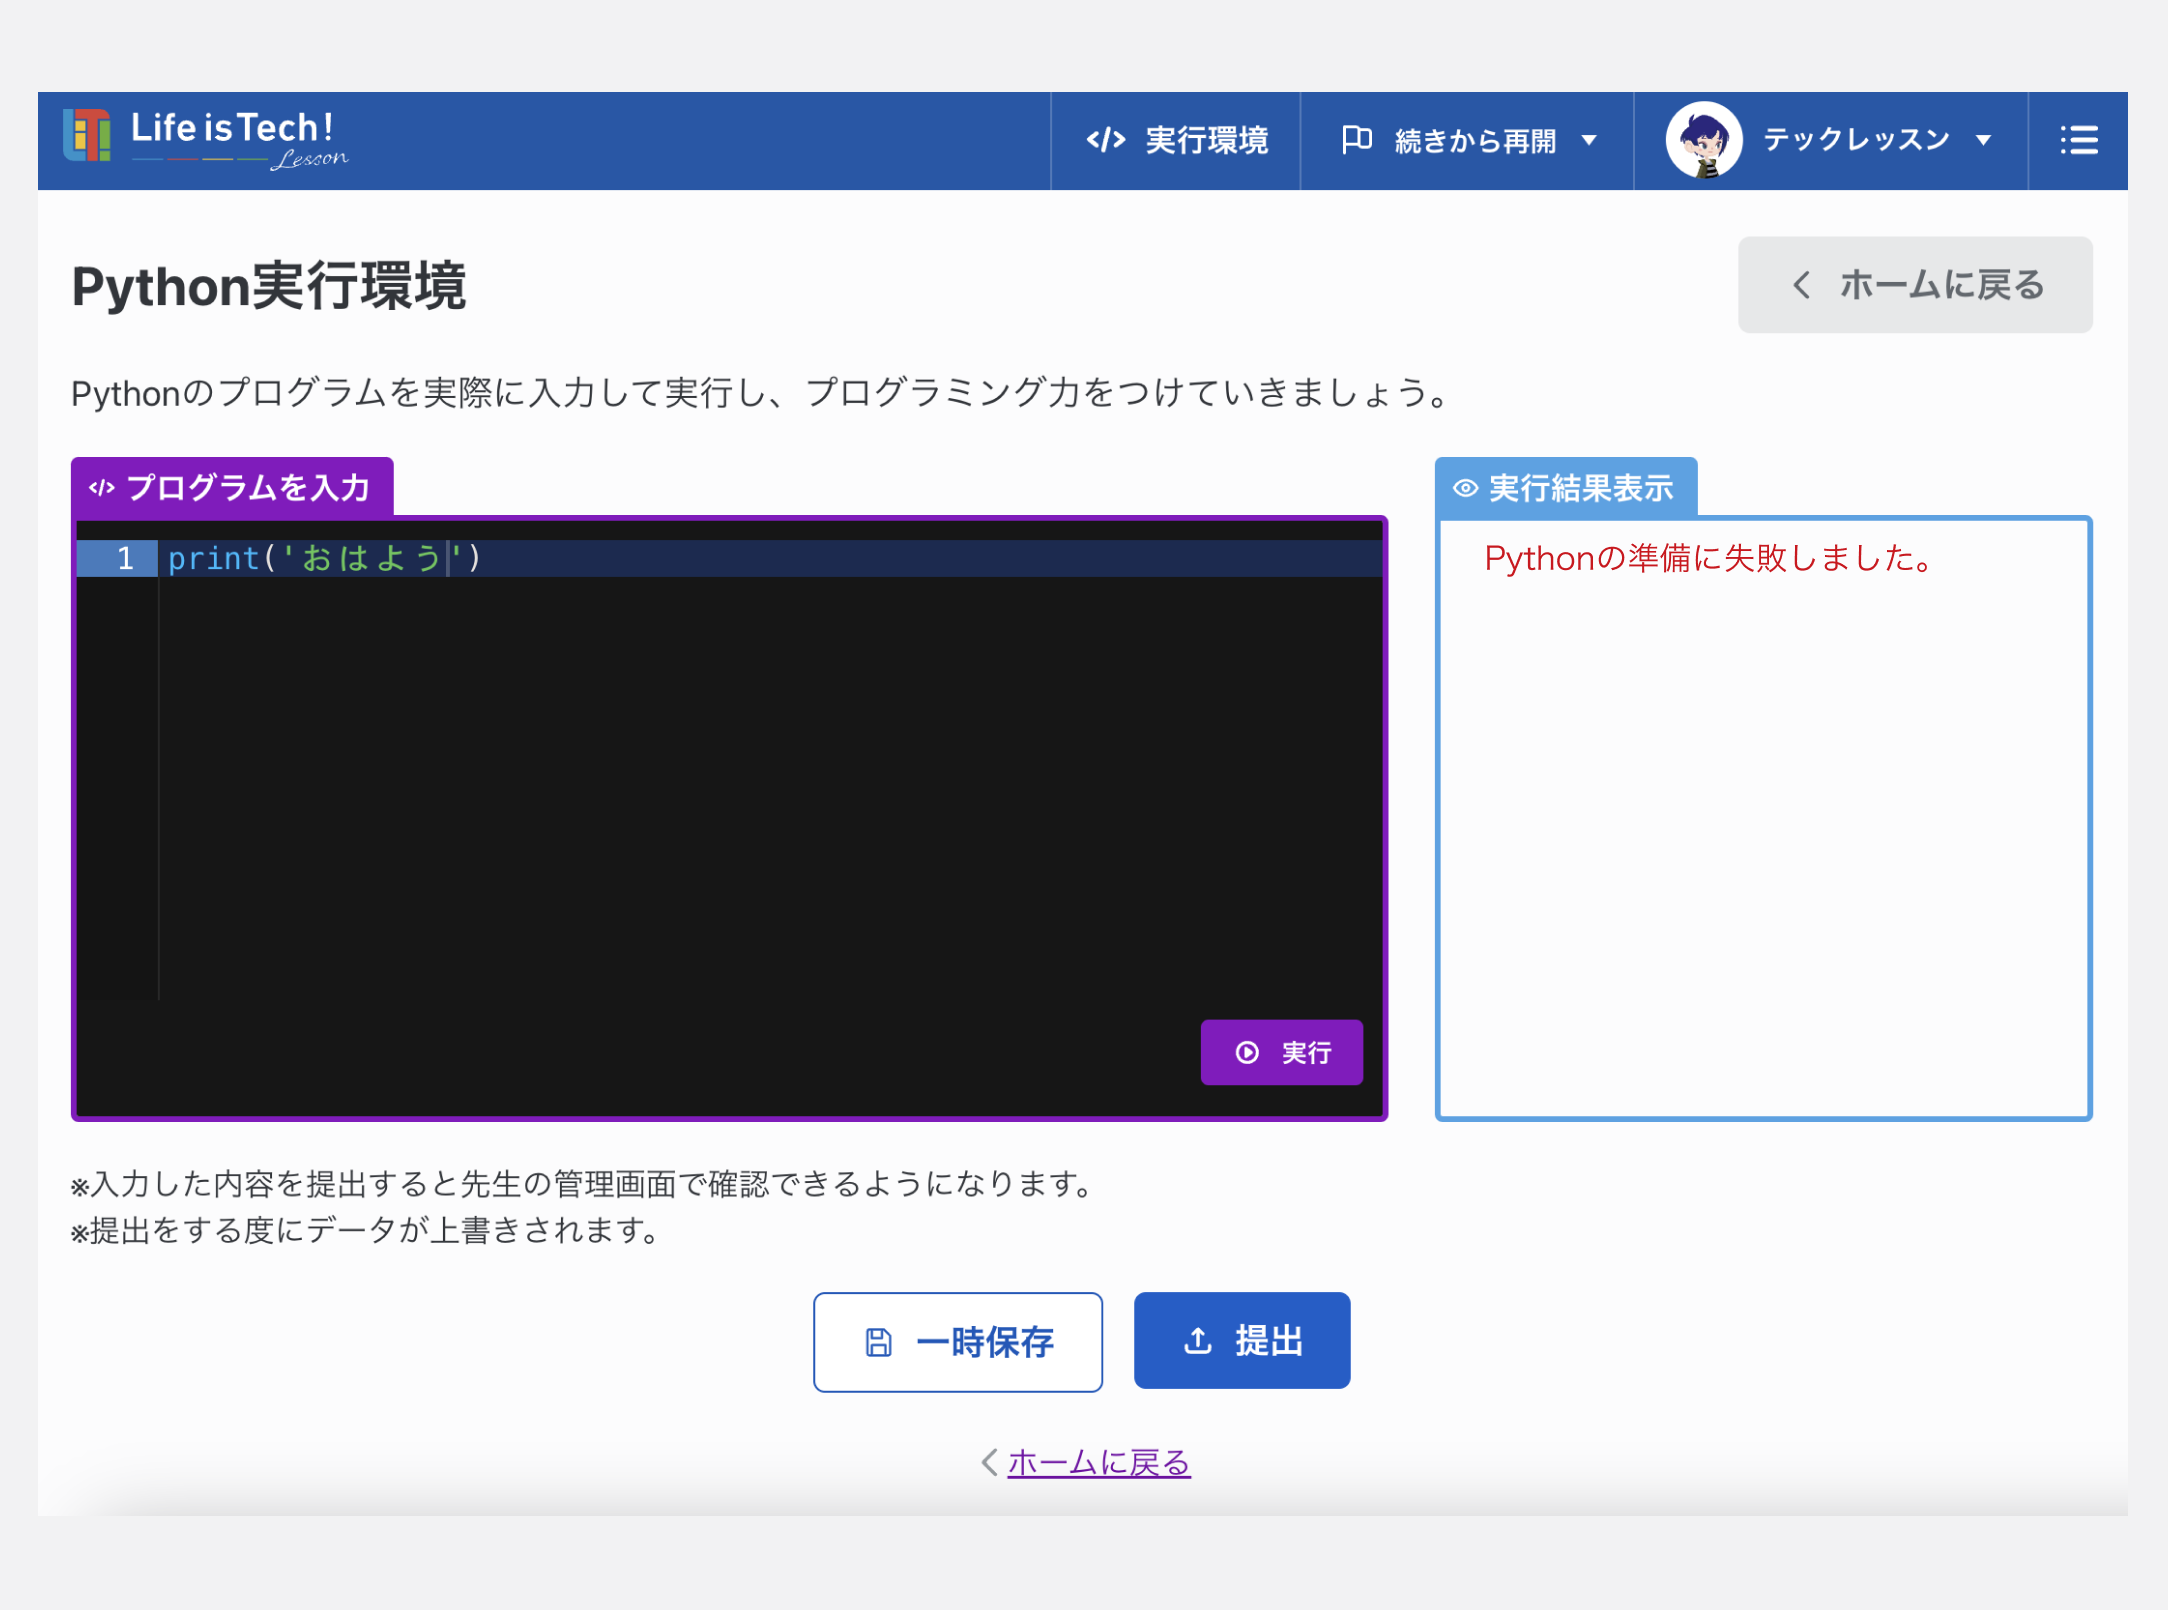Submit code with 提出 button
This screenshot has width=2168, height=1610.
[1241, 1340]
